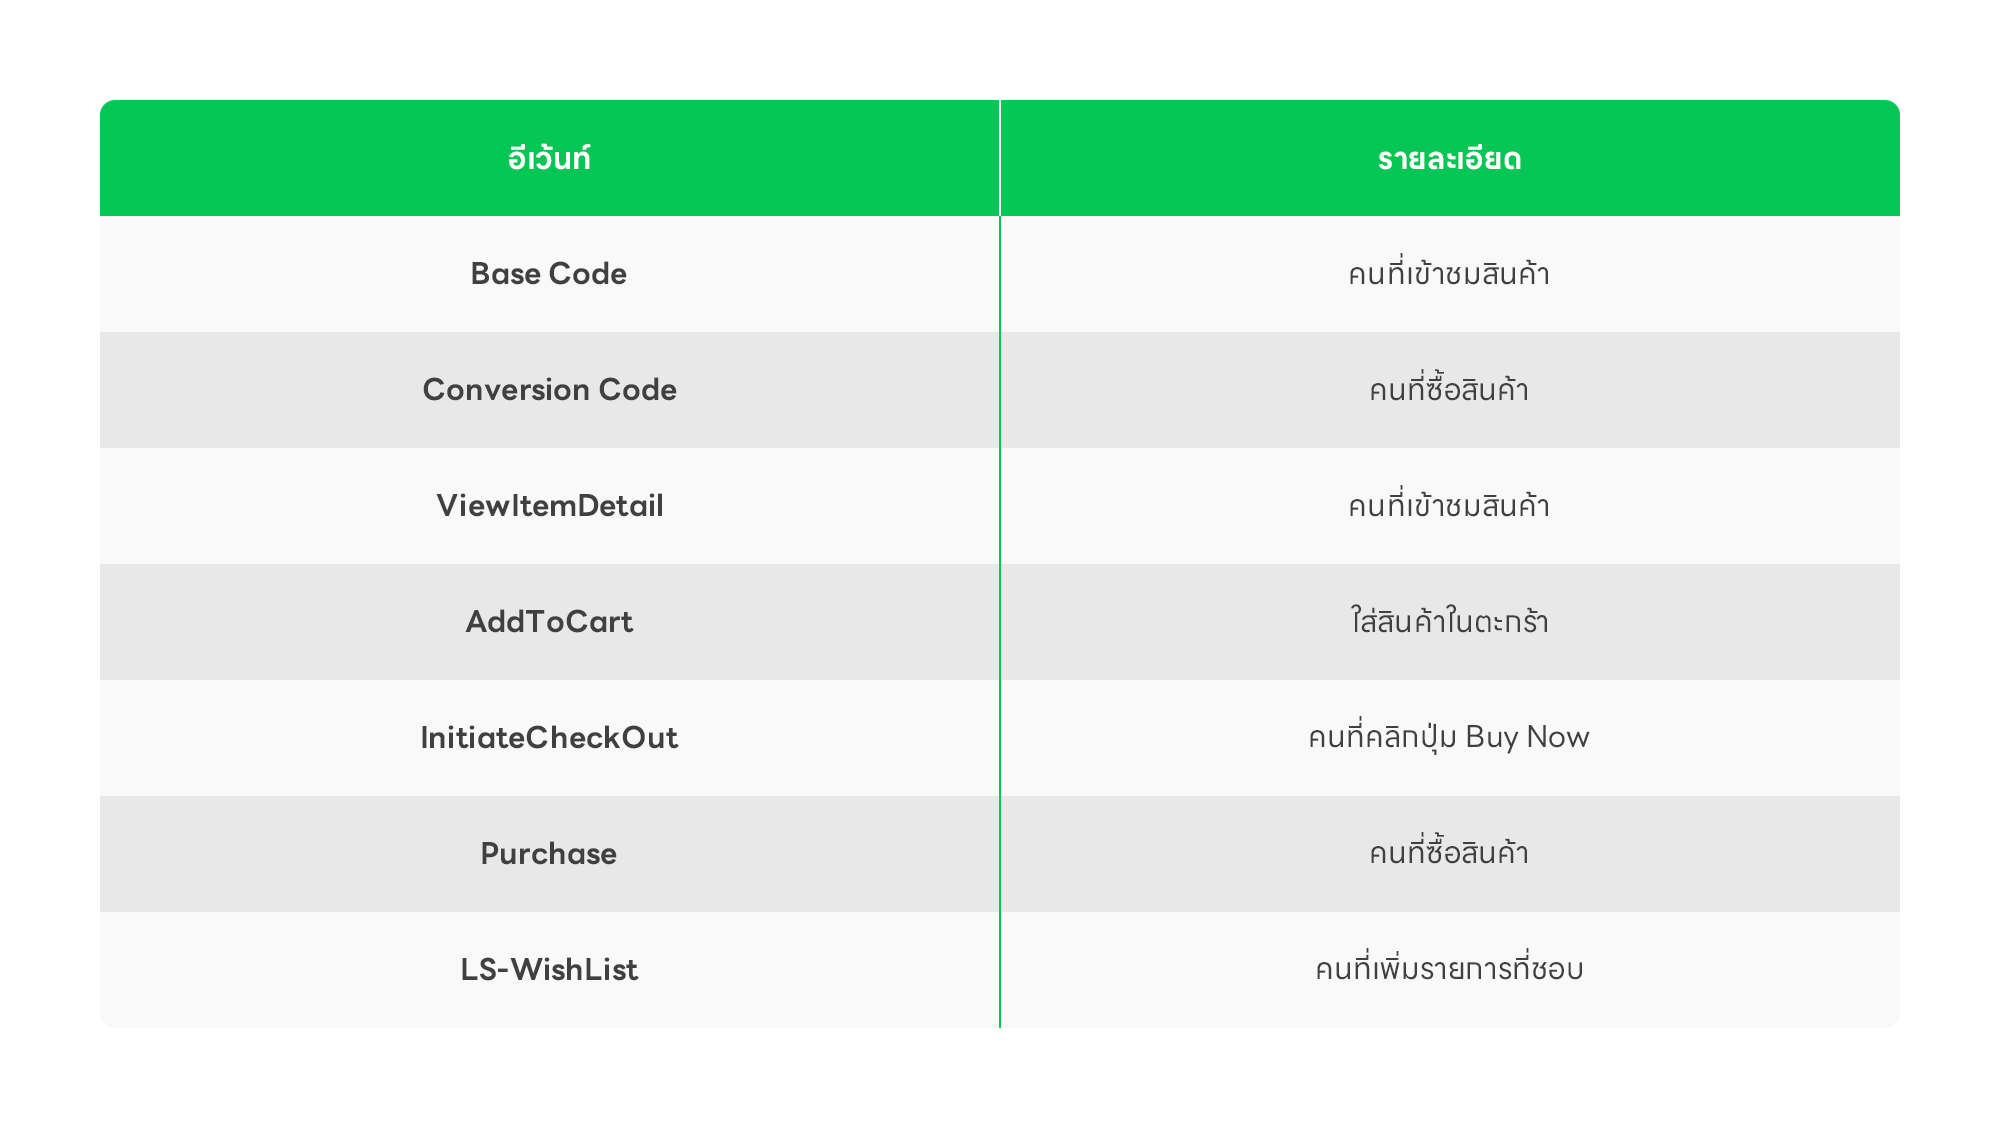Image resolution: width=2000 pixels, height=1128 pixels.
Task: Pick the AddToCart event name
Action: tap(549, 622)
